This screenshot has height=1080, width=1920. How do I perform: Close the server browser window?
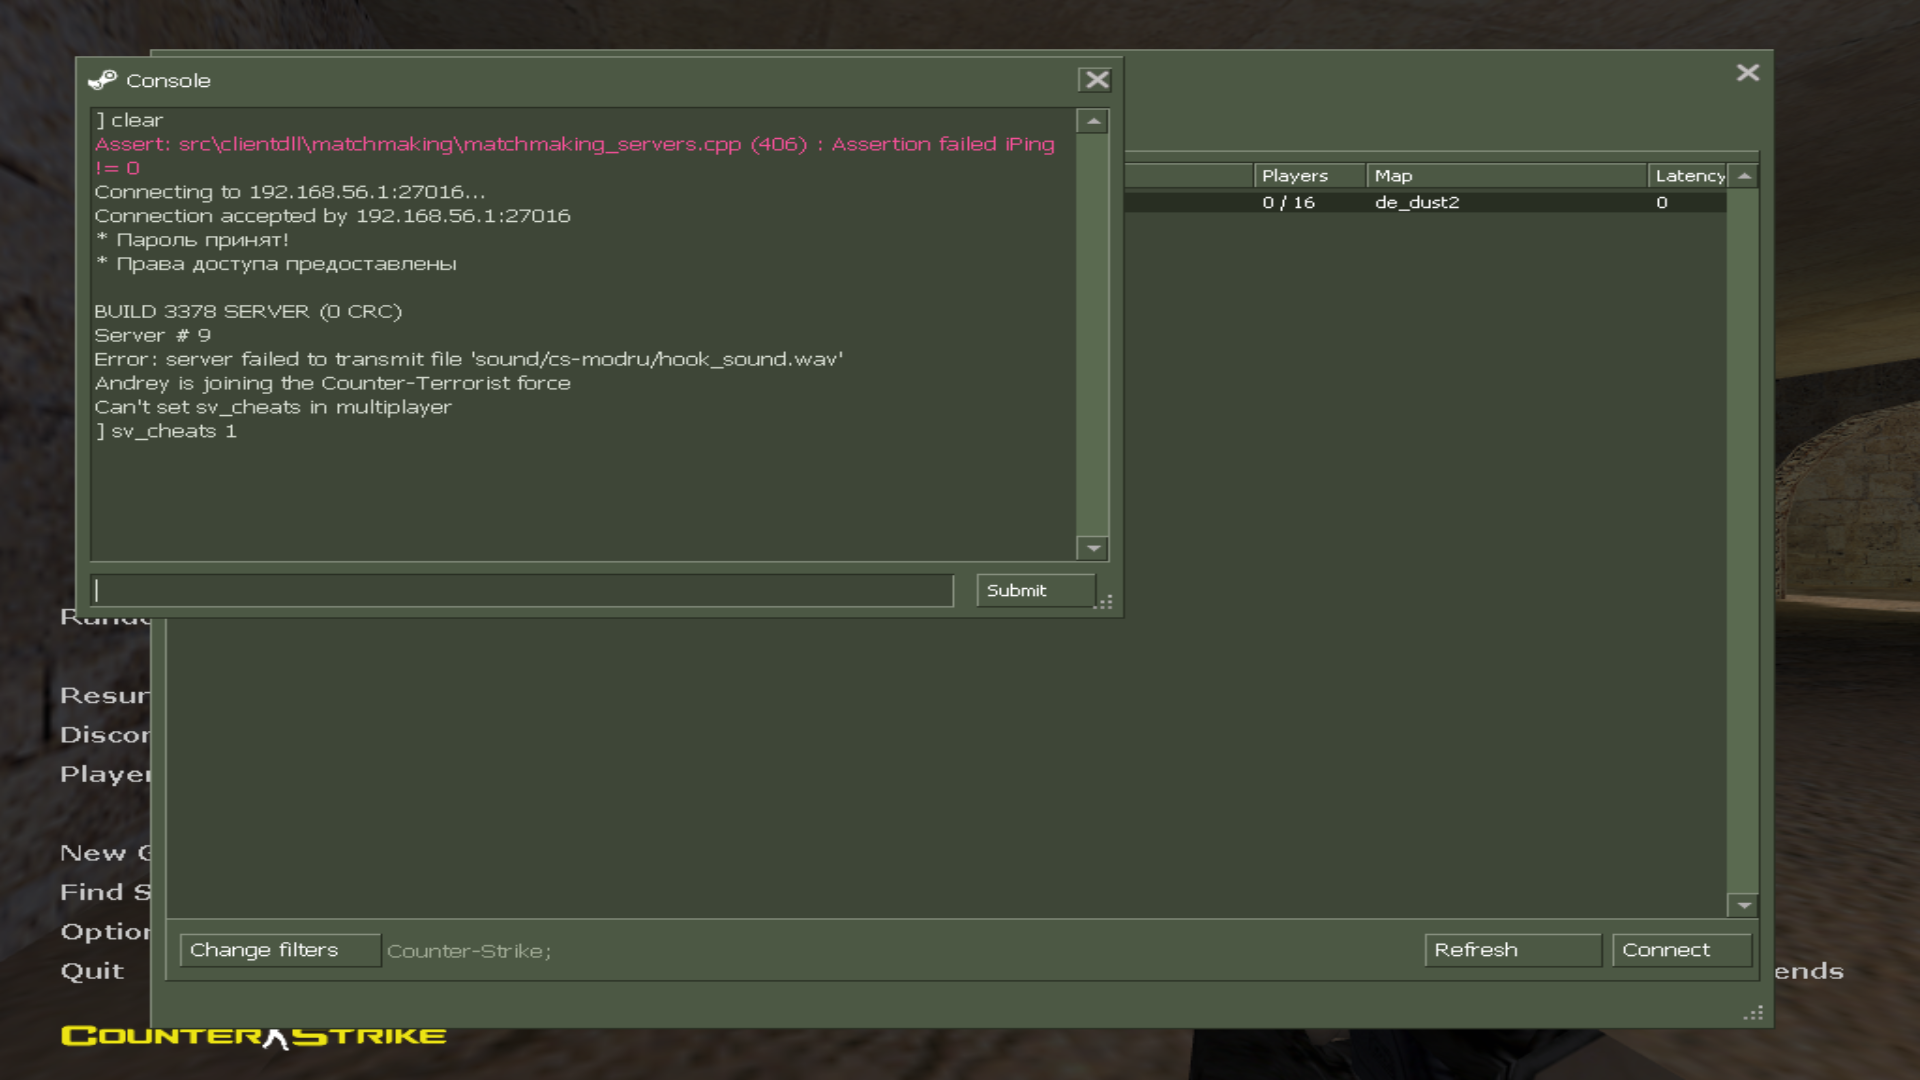tap(1747, 73)
